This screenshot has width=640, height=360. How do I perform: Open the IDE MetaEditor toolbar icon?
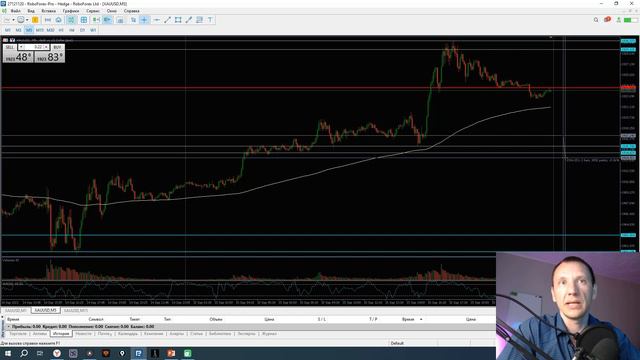[x=47, y=20]
